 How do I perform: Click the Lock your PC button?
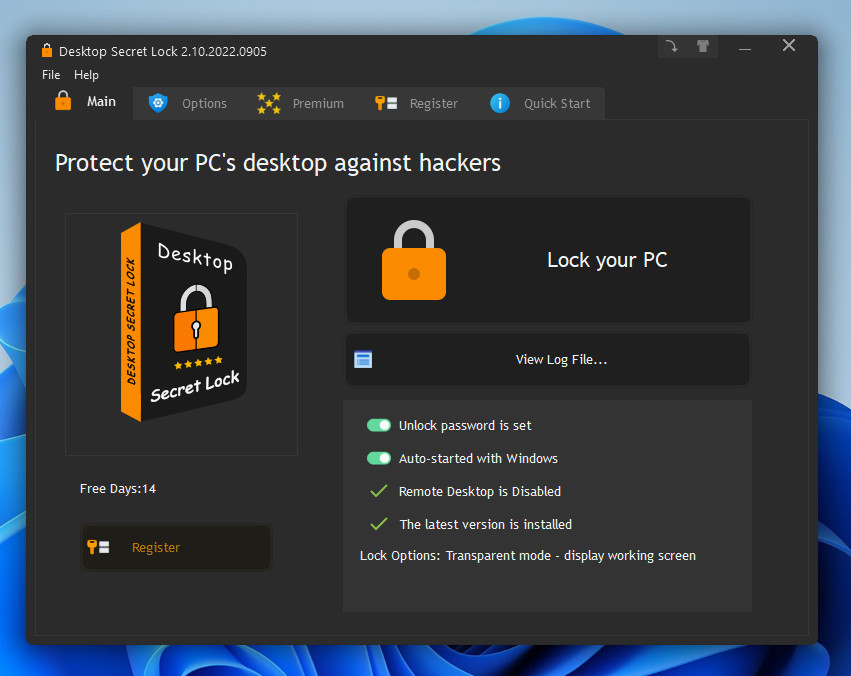coord(549,260)
